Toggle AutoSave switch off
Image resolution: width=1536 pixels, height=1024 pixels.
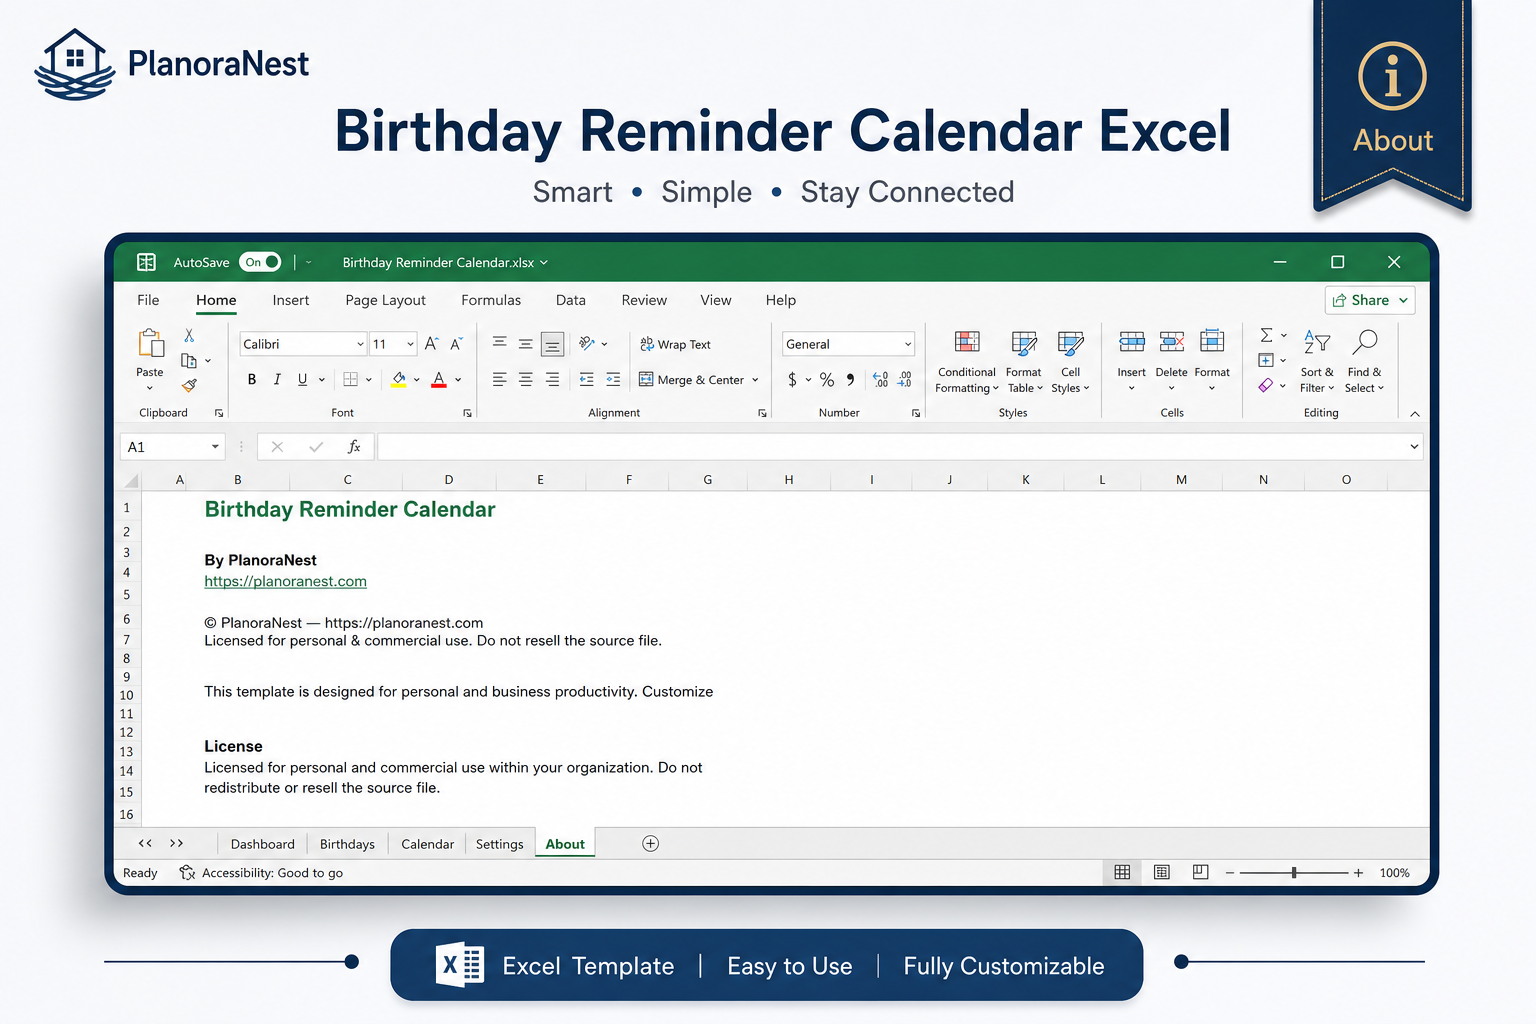click(260, 262)
